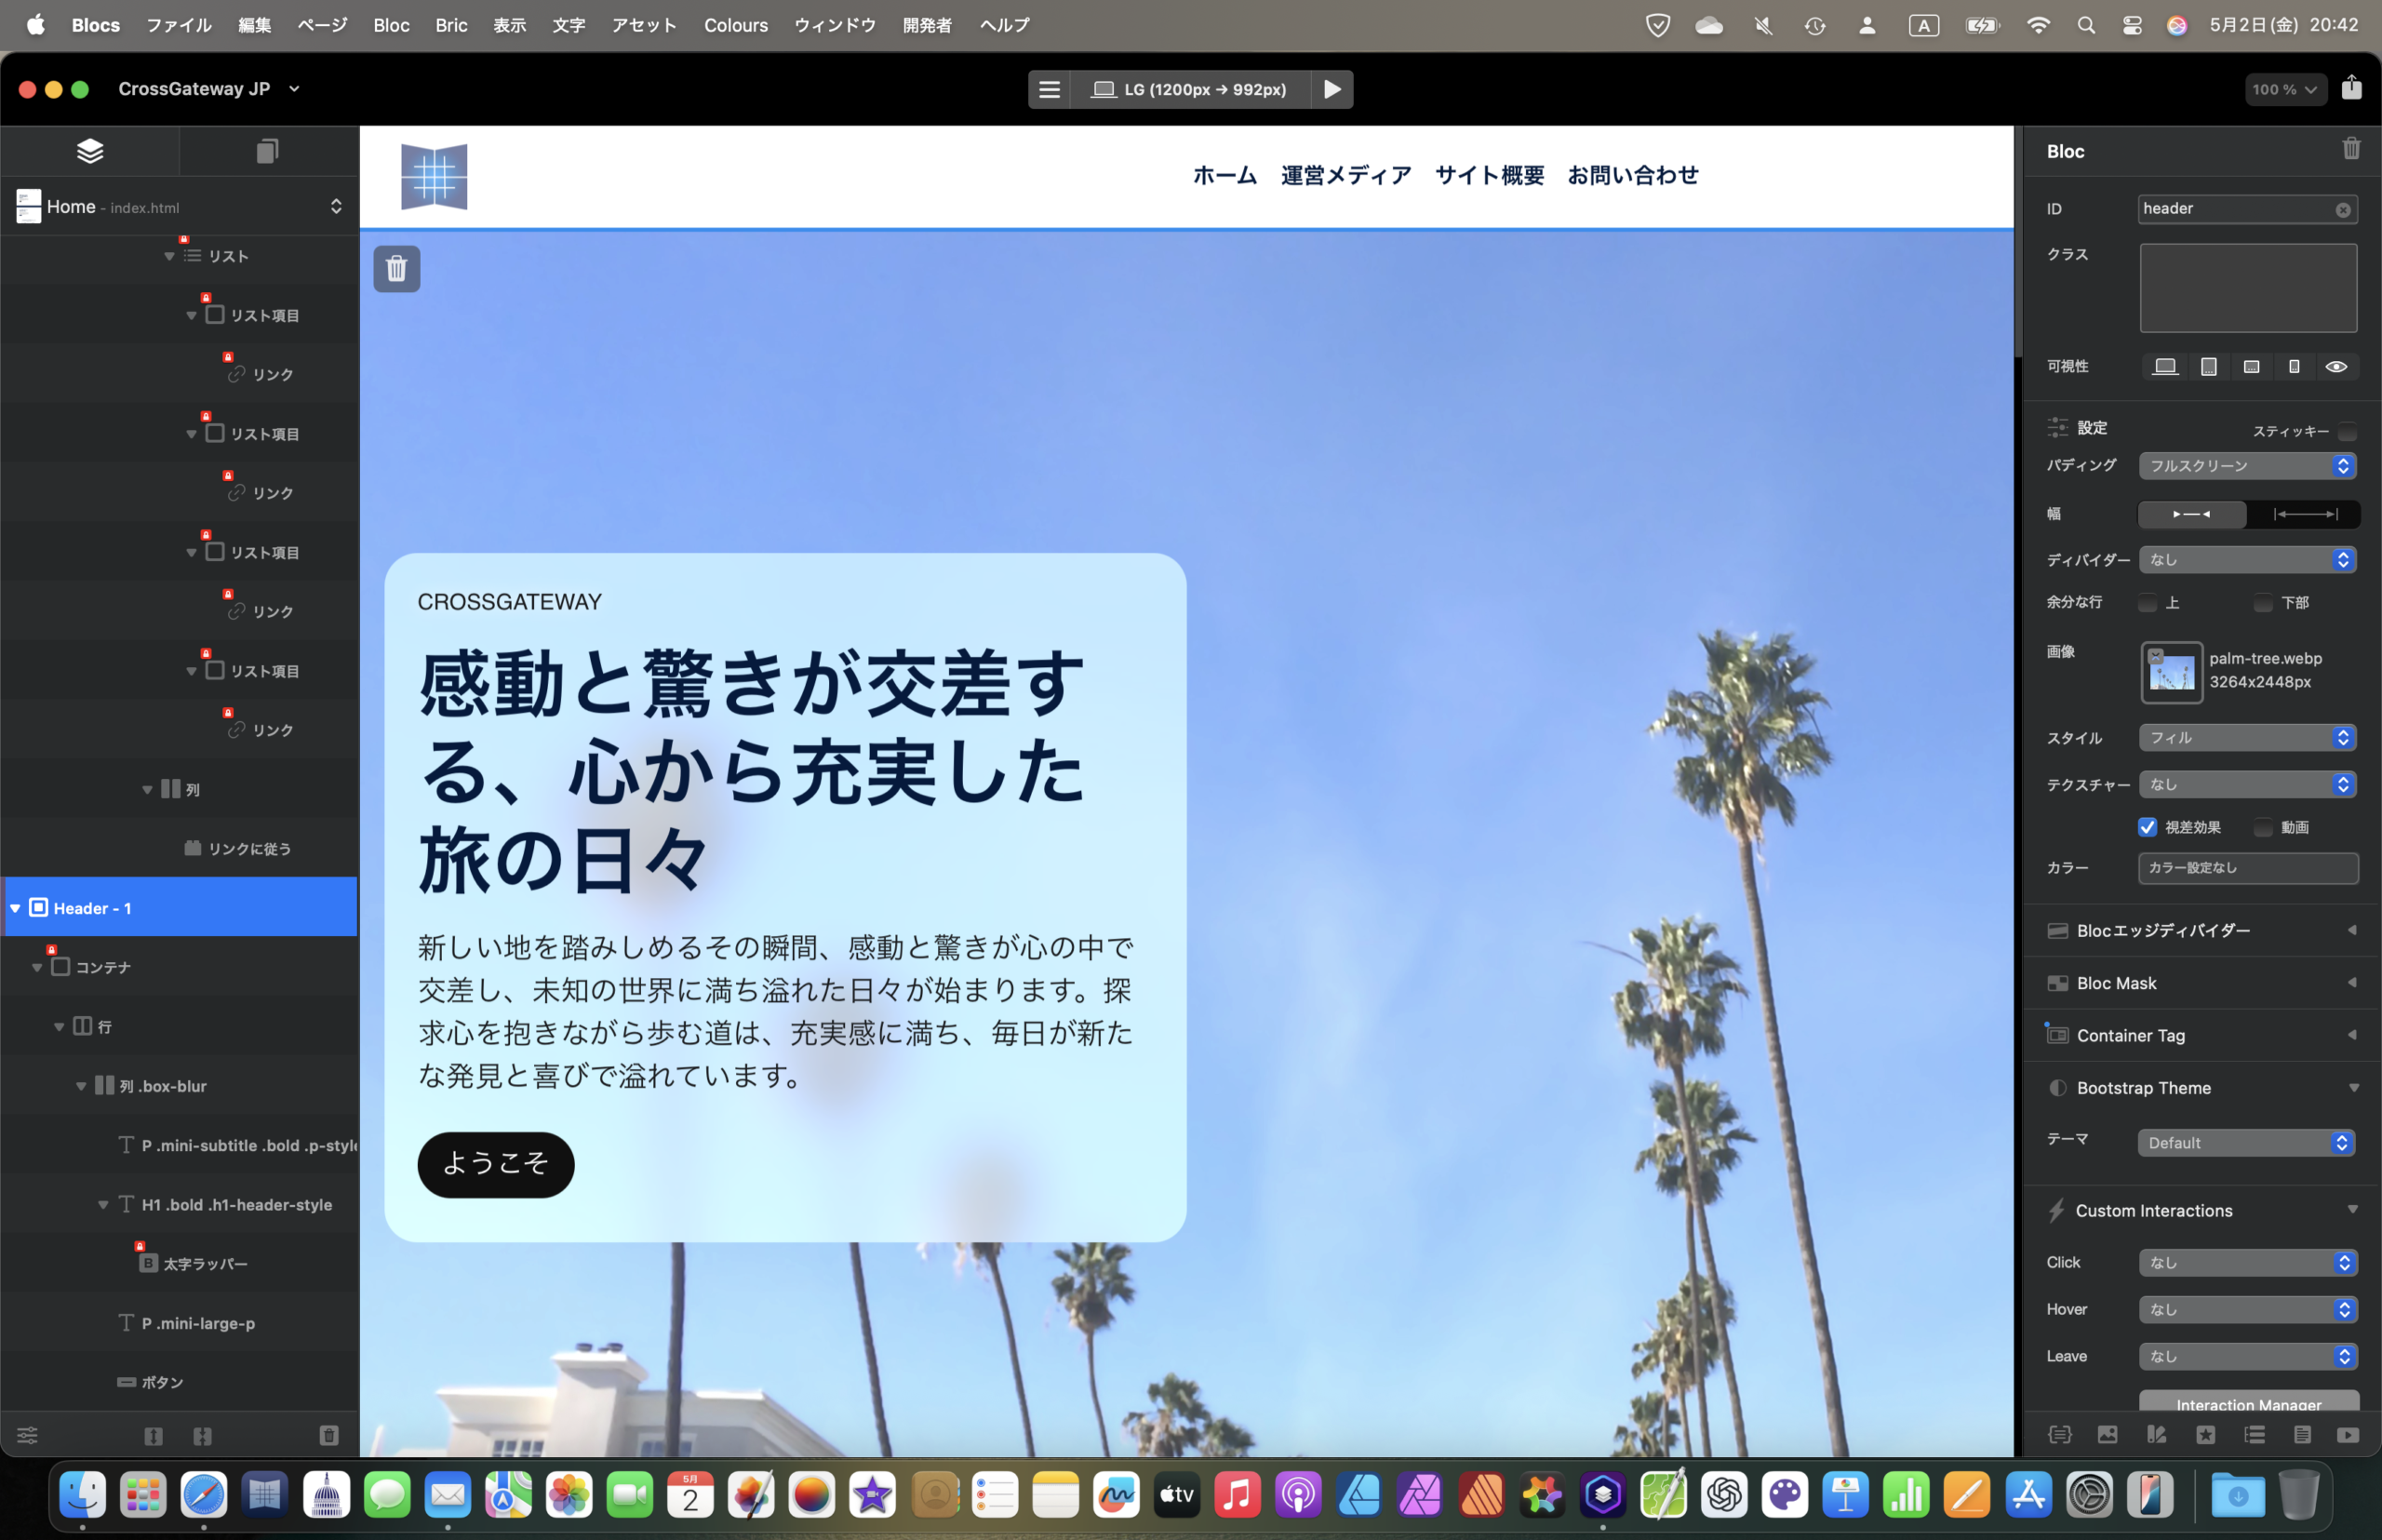
Task: Check the 上 extra row checkbox
Action: (2147, 603)
